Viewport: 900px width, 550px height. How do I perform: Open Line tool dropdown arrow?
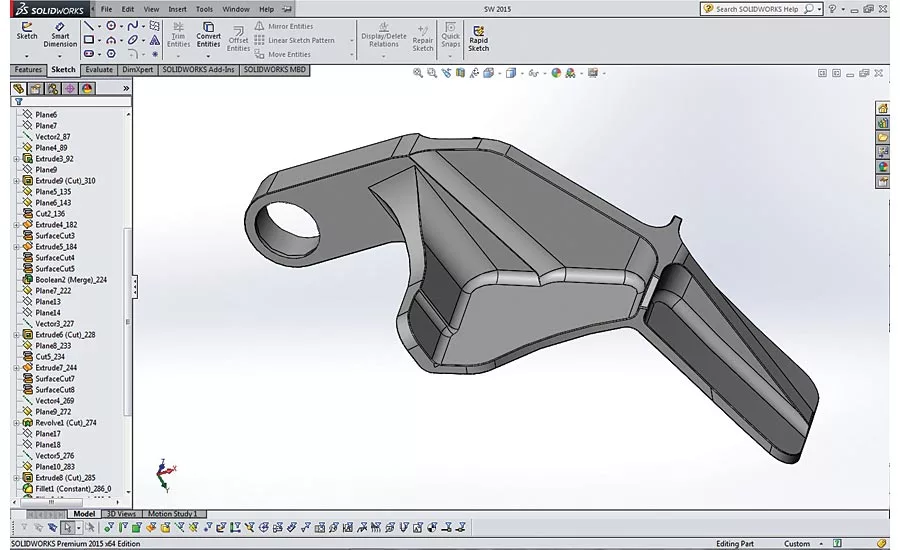coord(99,26)
